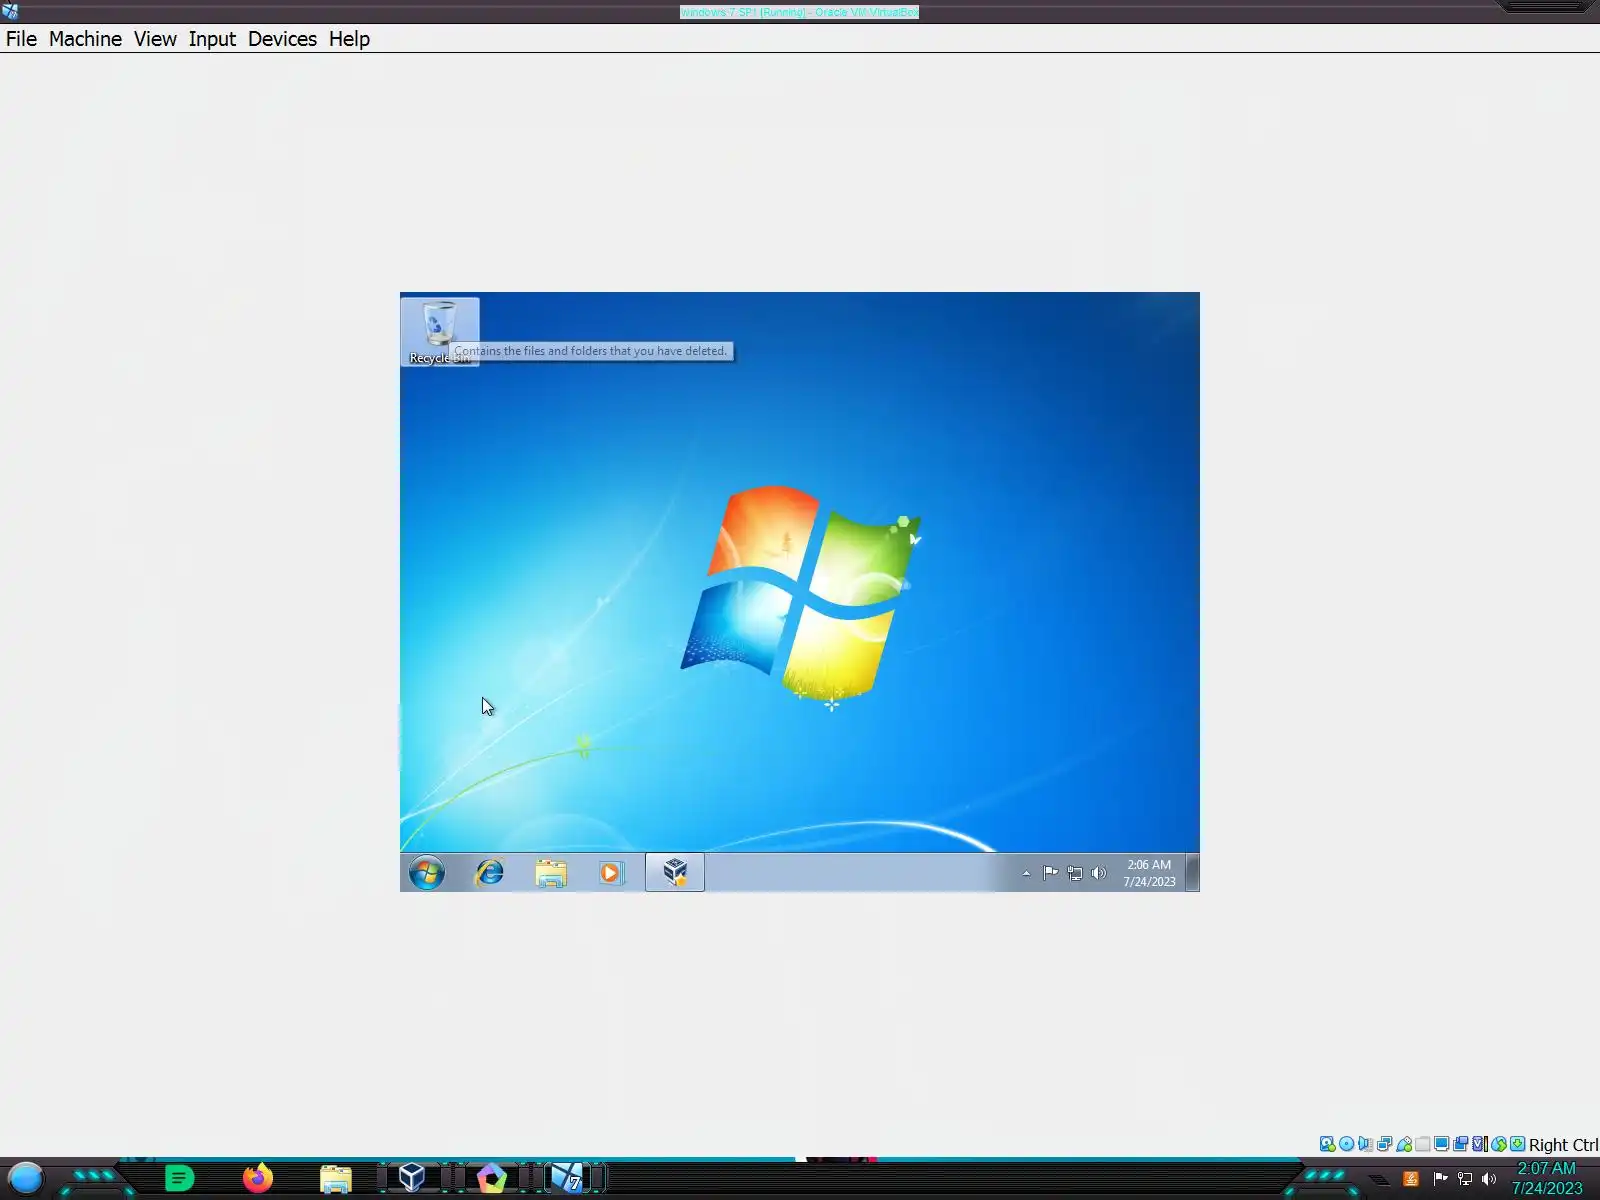Click the hard disk activity status icon
The width and height of the screenshot is (1600, 1200).
tap(1327, 1144)
